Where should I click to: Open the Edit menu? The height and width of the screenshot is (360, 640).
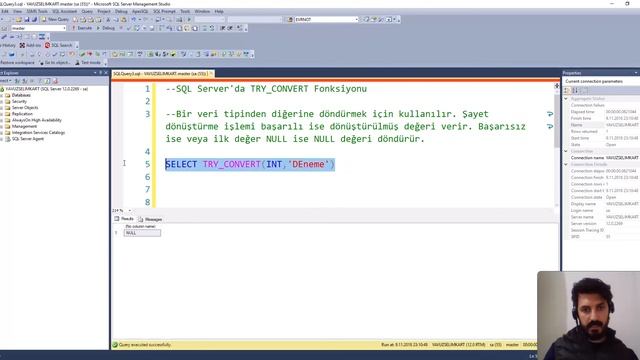tap(5, 11)
